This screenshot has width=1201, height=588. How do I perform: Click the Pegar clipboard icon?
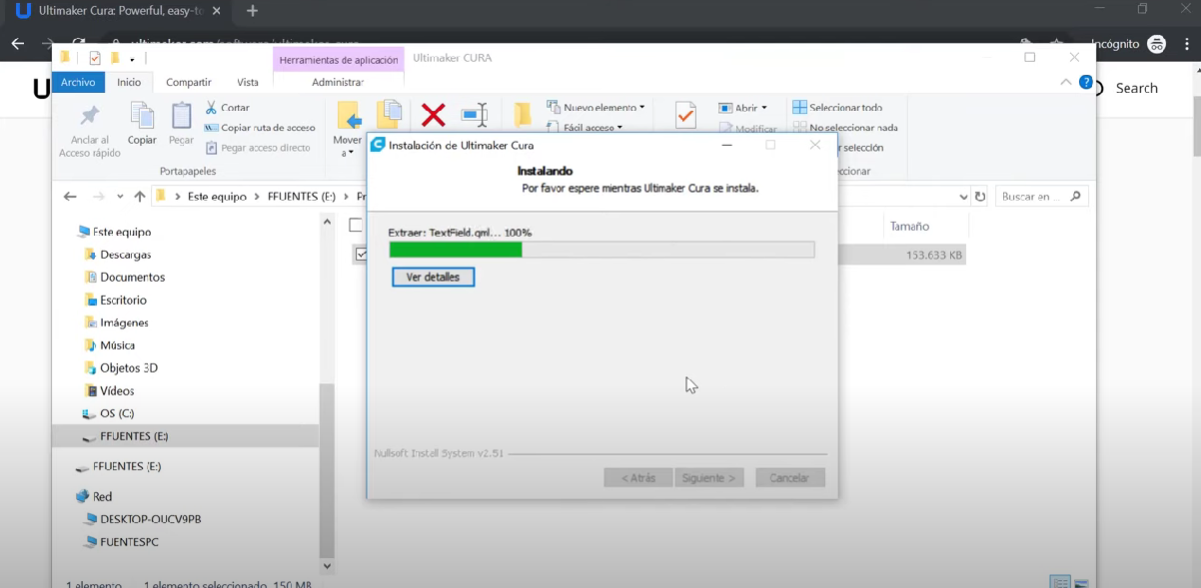click(x=181, y=116)
